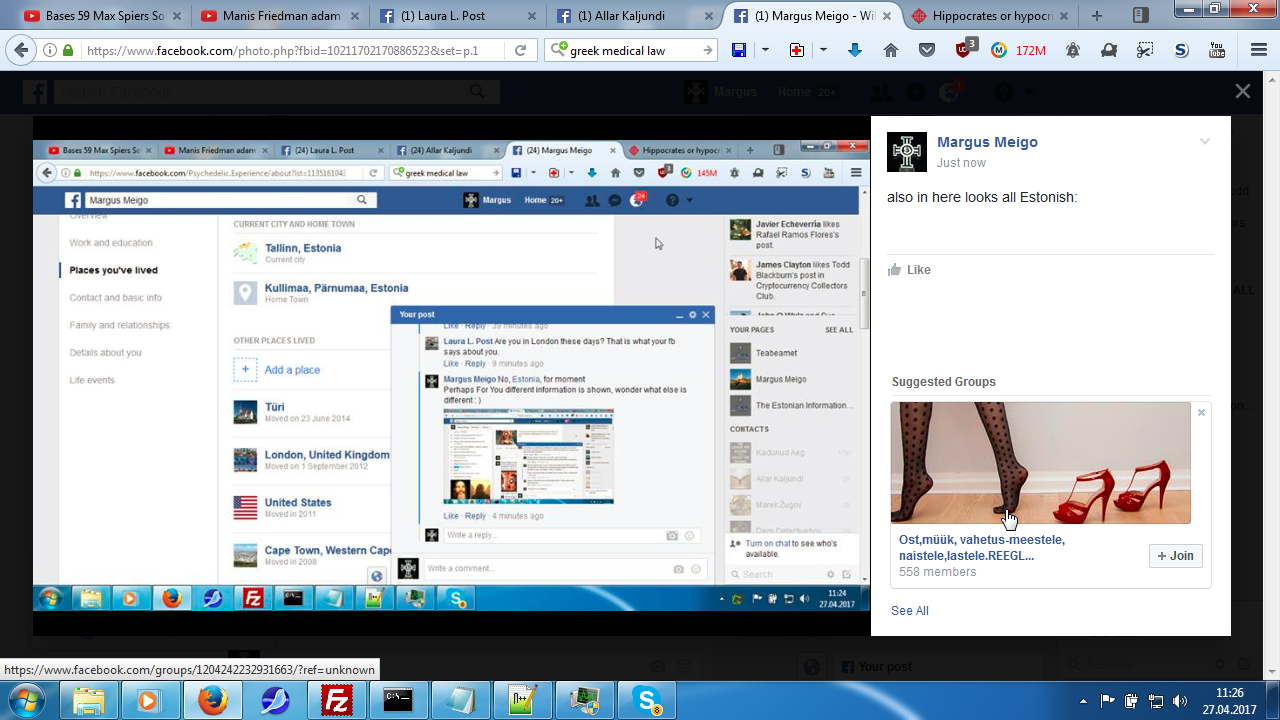Reload the page using address bar refresh icon
The height and width of the screenshot is (720, 1280).
pos(520,50)
